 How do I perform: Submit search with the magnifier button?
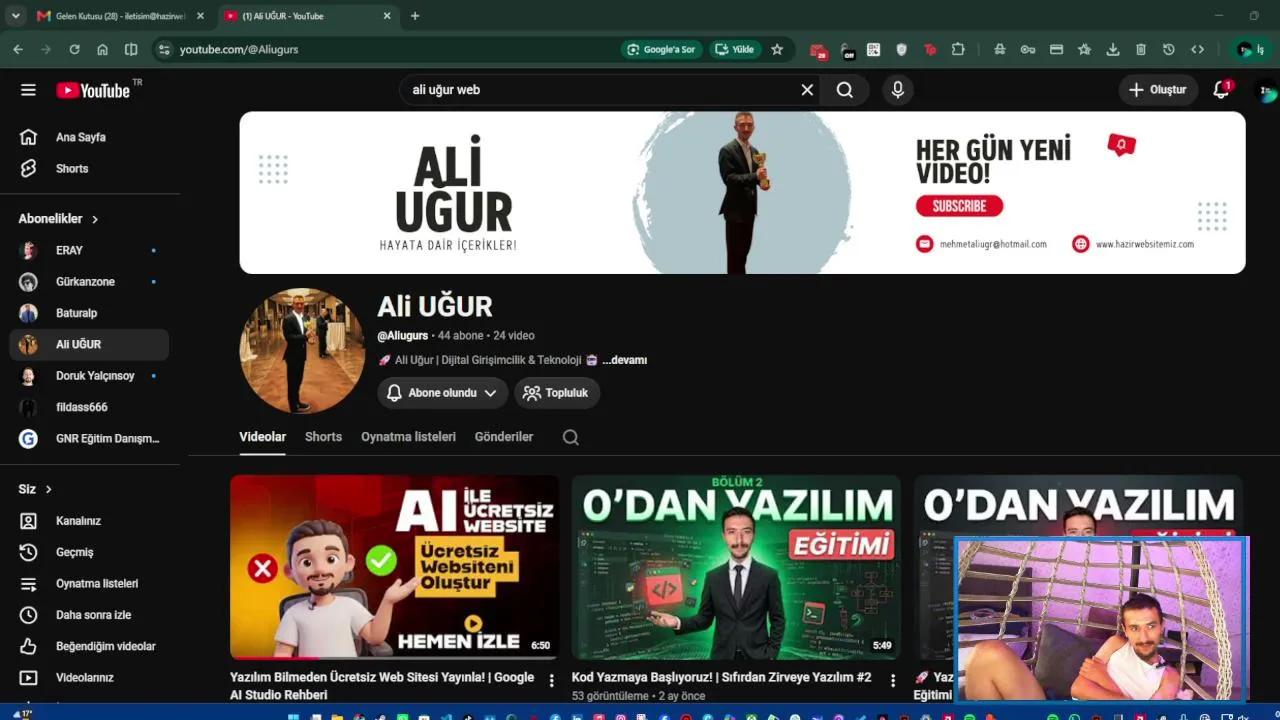(x=845, y=90)
